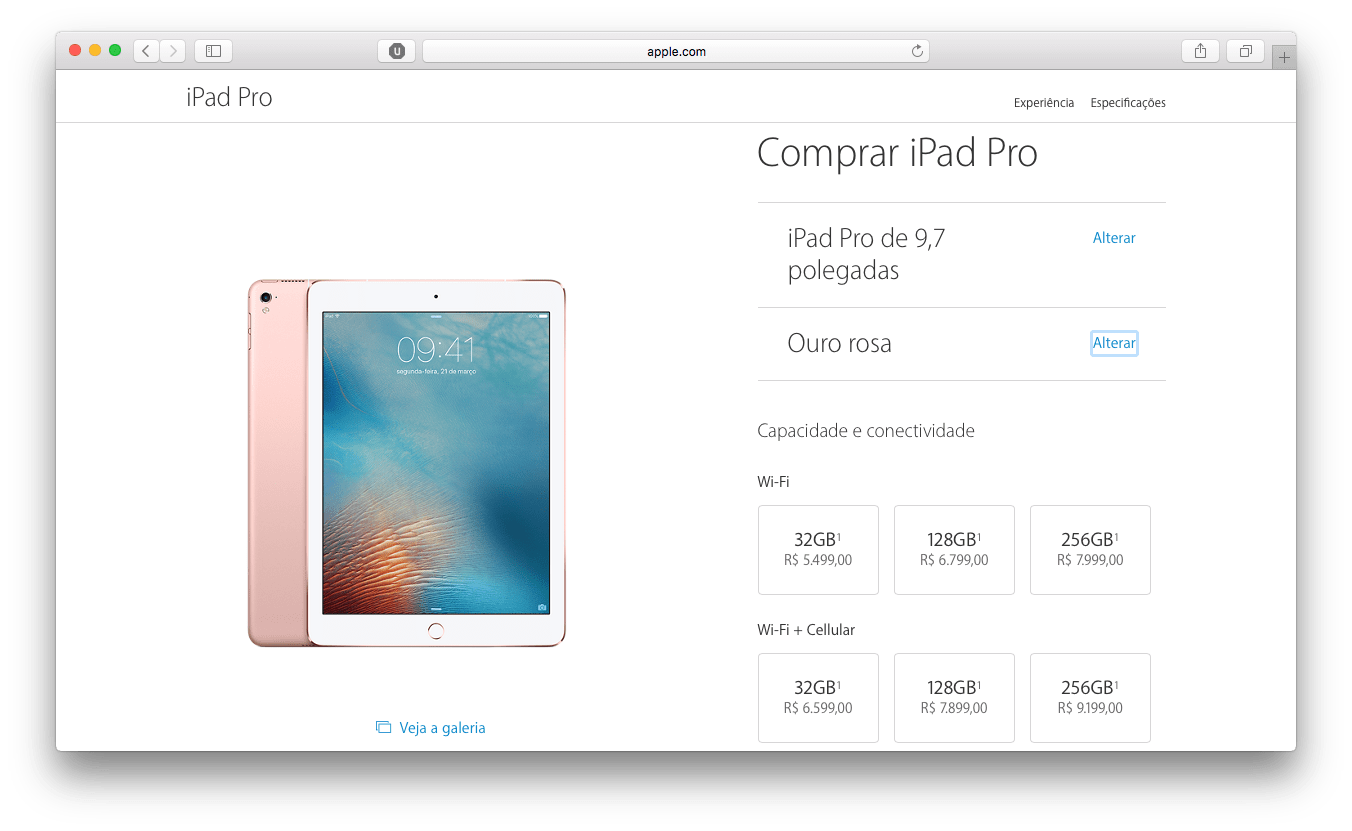Viewport: 1352px width, 831px height.
Task: Open the Especificações tab
Action: [x=1128, y=103]
